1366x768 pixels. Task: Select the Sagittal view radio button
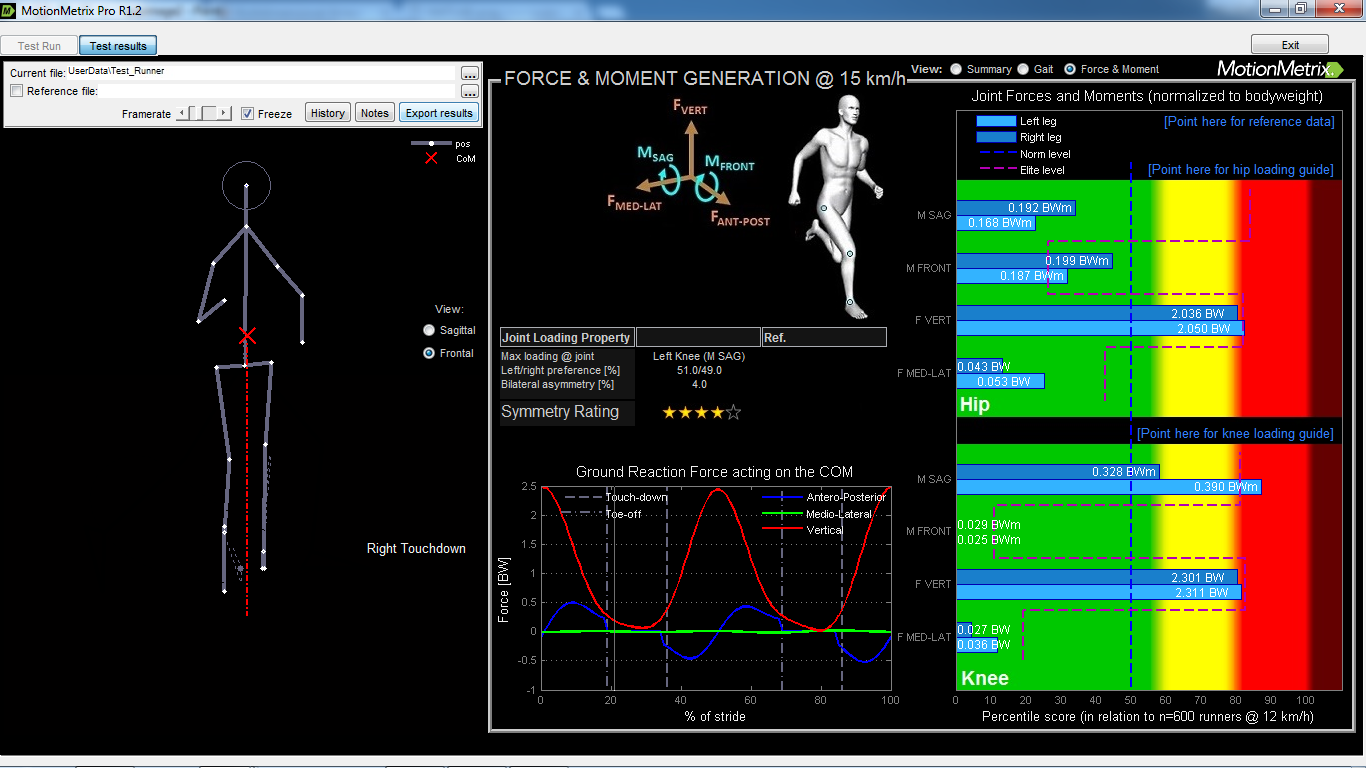coord(428,330)
